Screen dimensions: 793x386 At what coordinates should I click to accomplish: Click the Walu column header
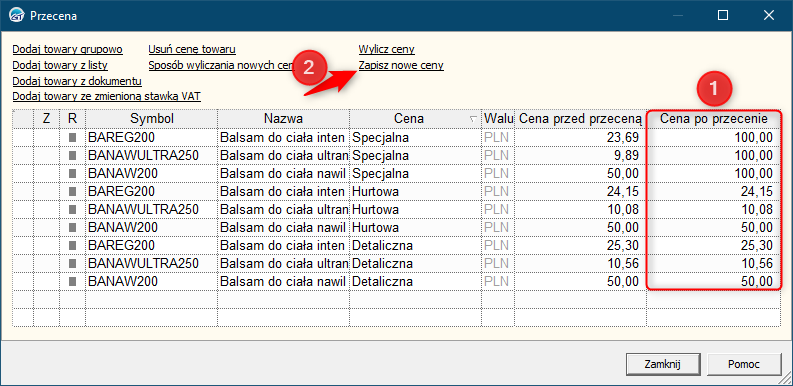[498, 119]
